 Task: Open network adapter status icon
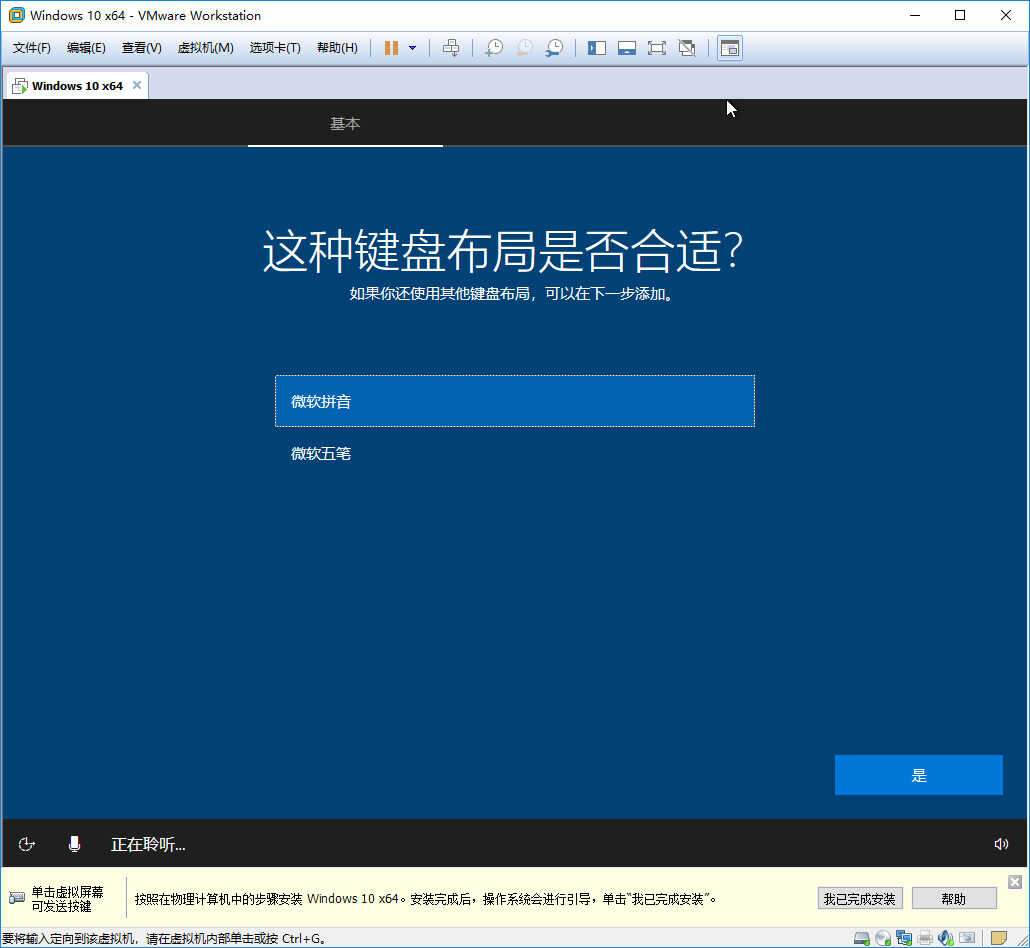click(904, 938)
